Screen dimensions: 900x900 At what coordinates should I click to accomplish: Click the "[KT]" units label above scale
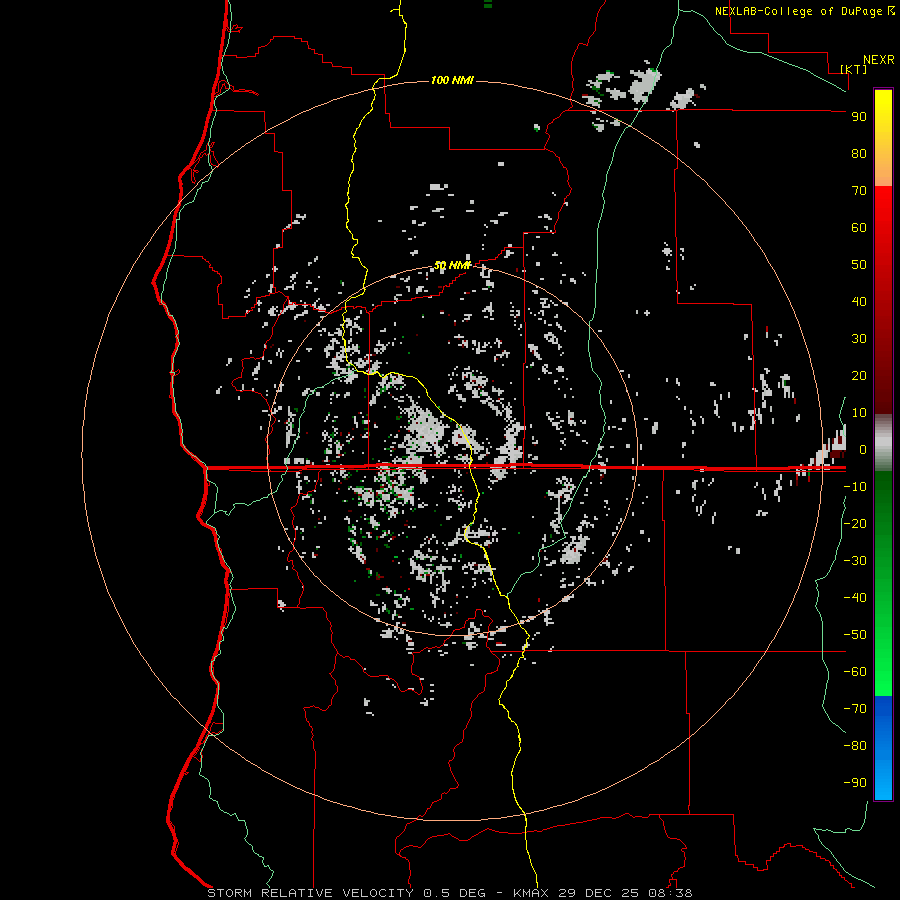point(854,69)
